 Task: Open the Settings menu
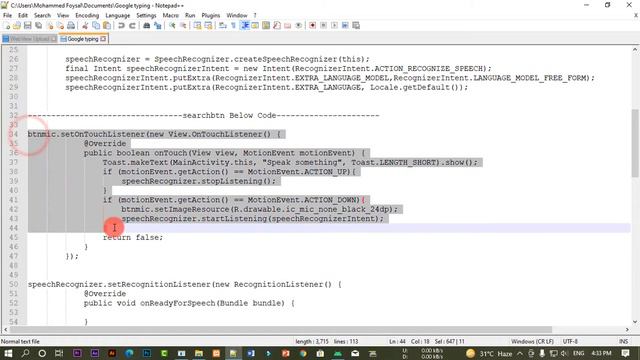coord(146,16)
